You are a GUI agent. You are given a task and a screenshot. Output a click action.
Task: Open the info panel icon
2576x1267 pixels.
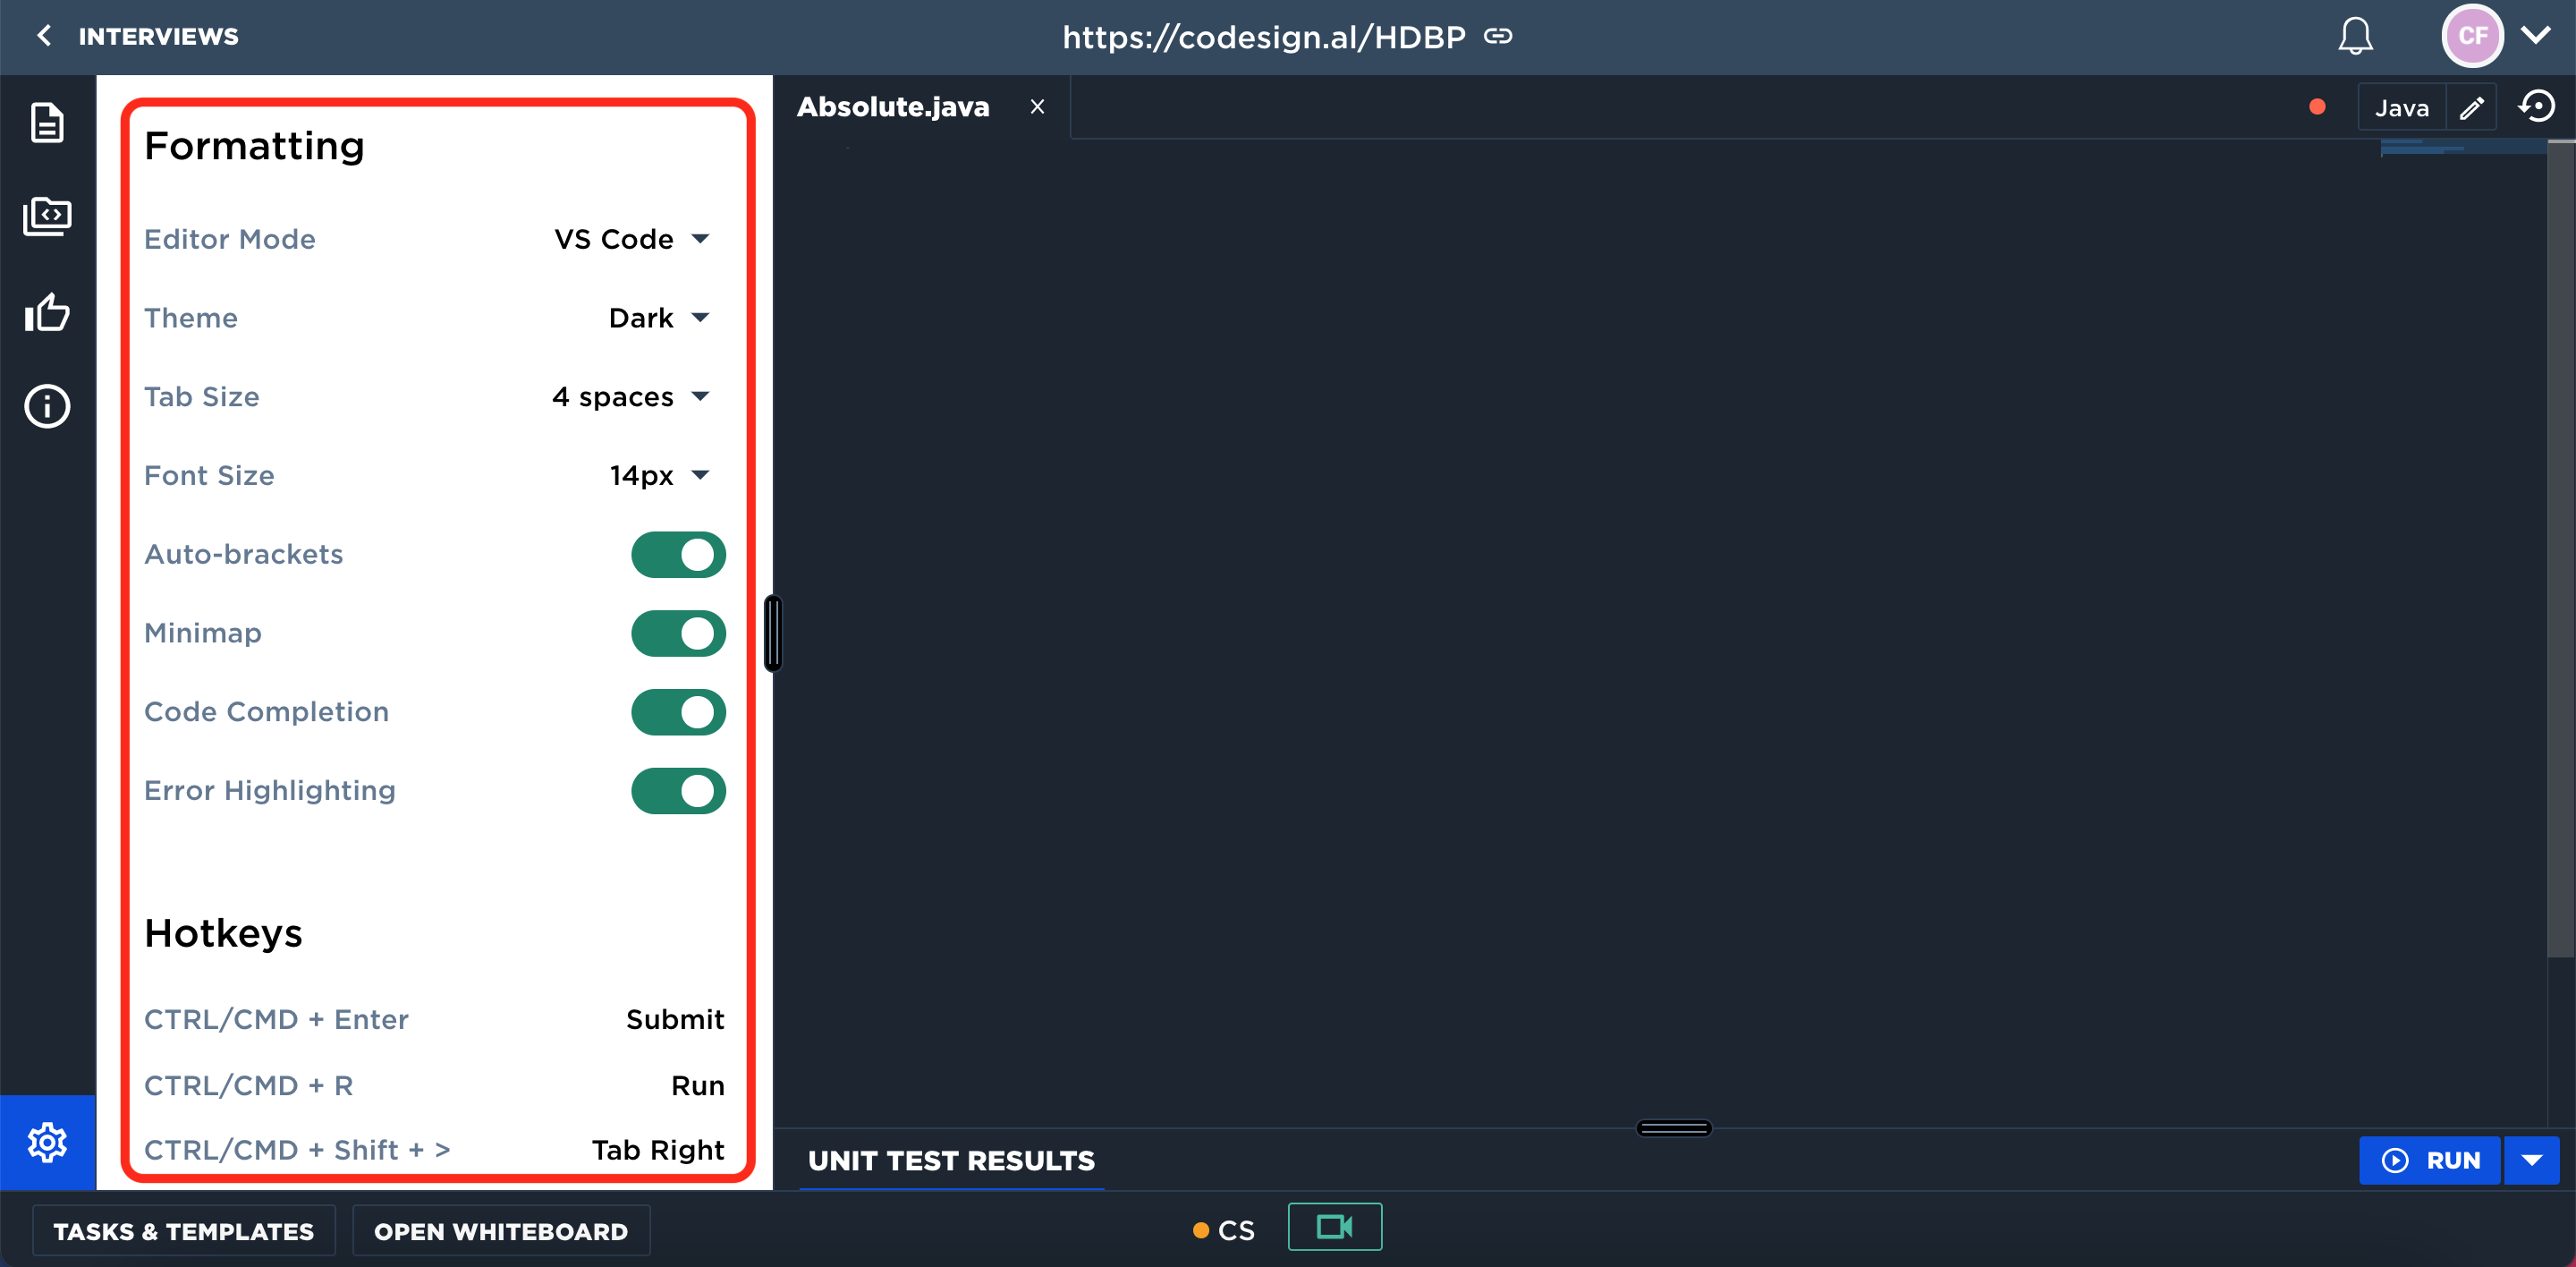[47, 406]
